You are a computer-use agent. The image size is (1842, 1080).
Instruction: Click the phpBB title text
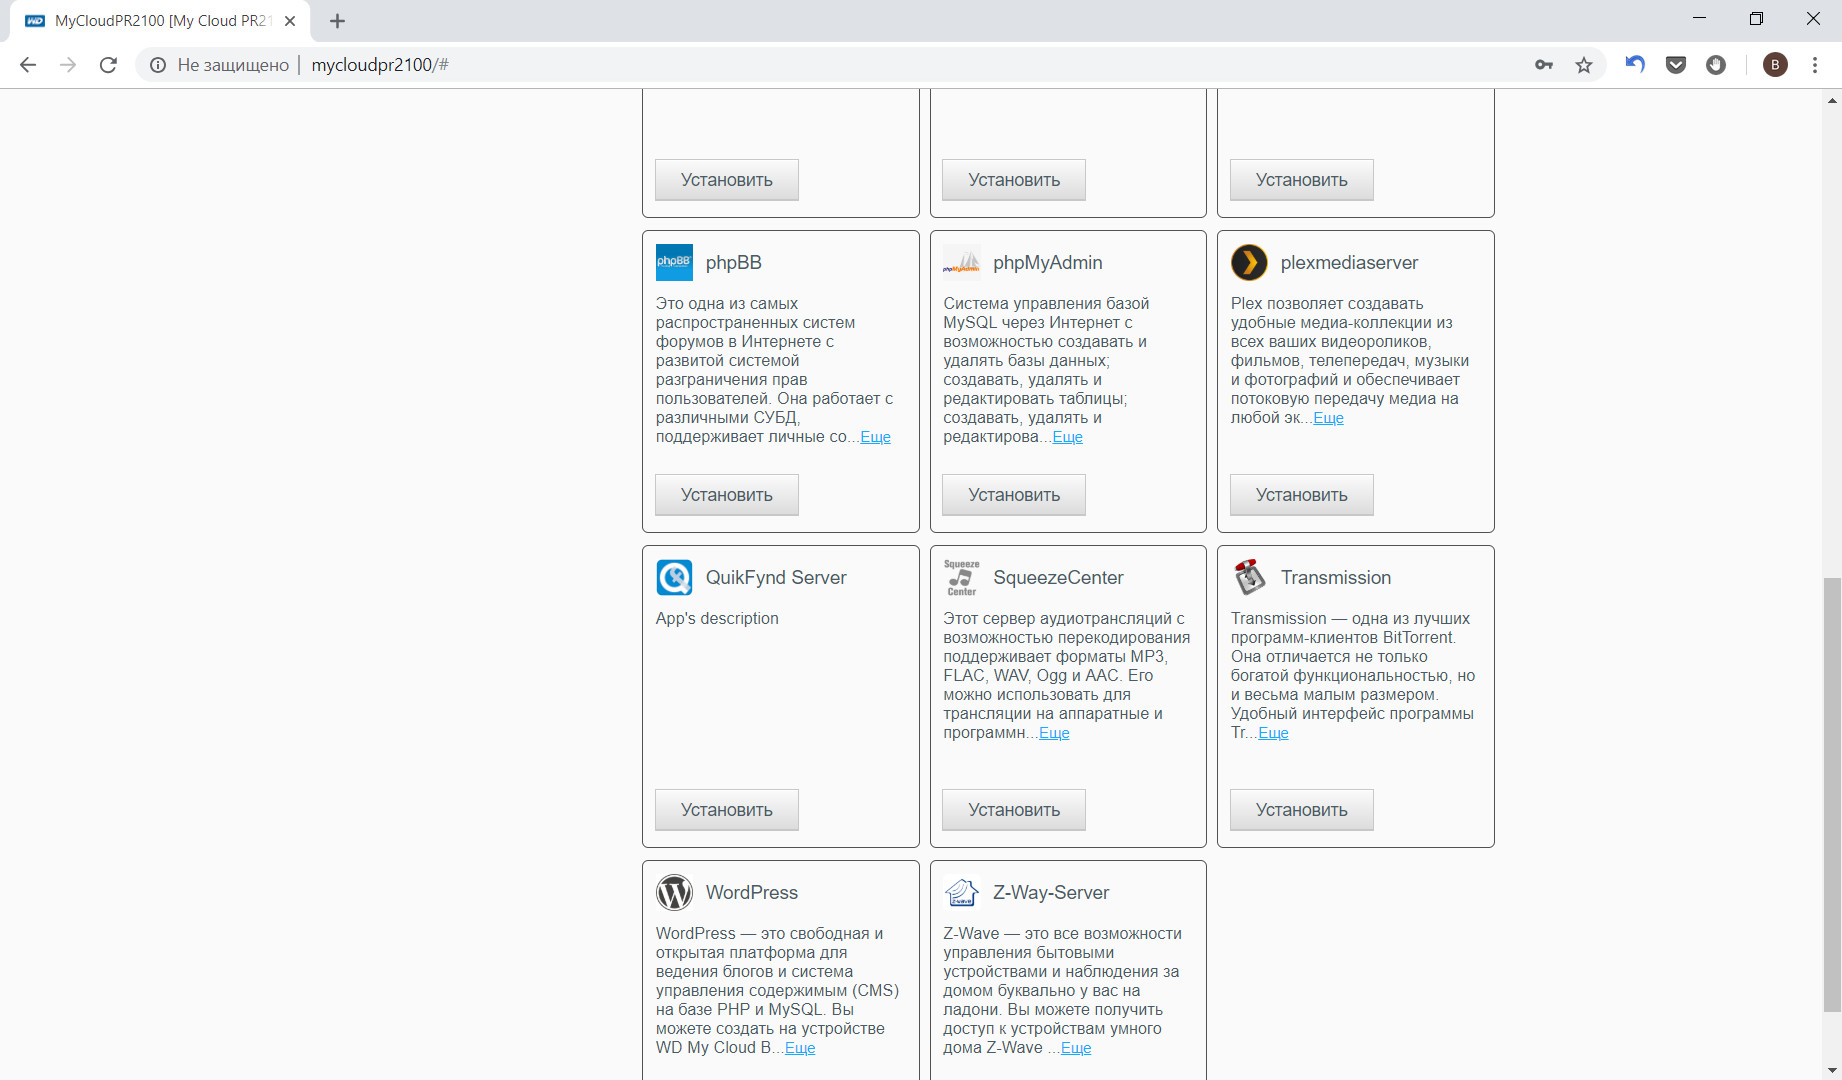[734, 262]
